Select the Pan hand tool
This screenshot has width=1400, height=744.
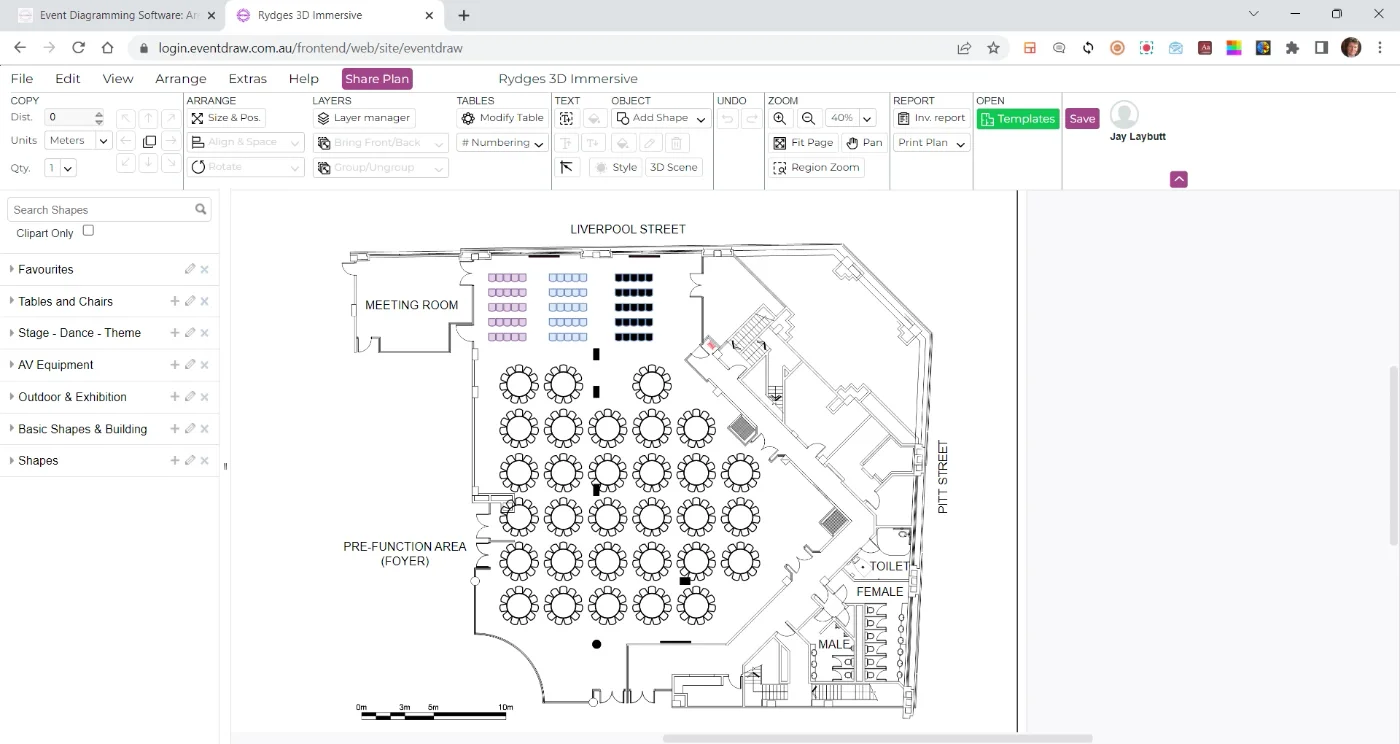(865, 143)
